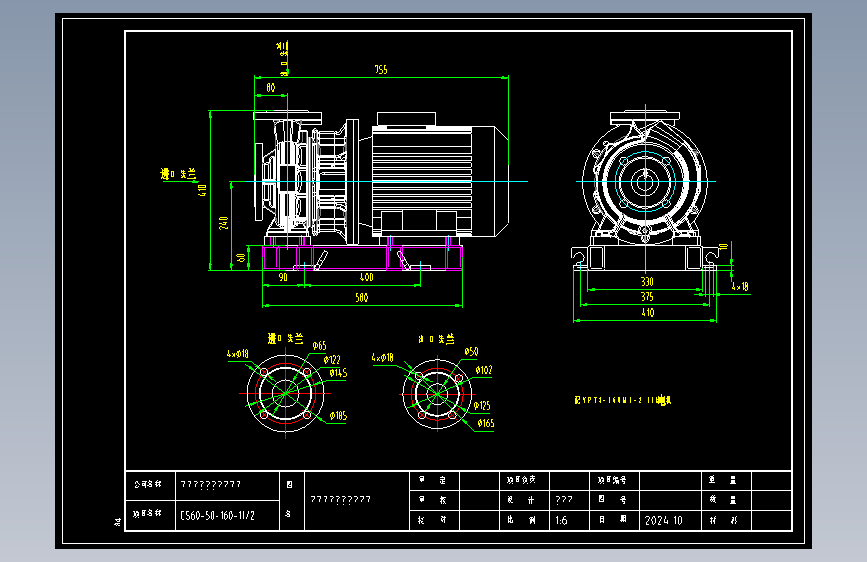Click the 90 dimension under the base
The width and height of the screenshot is (867, 562).
point(283,277)
